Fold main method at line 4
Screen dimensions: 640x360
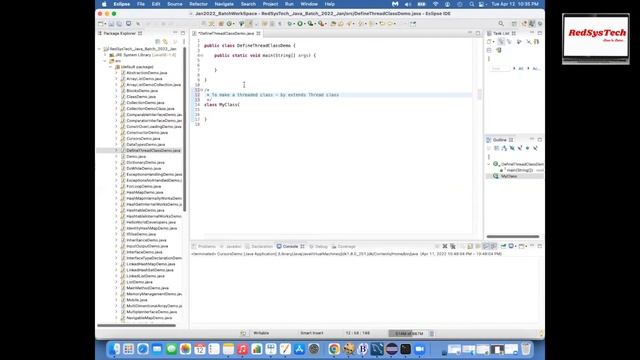[202, 56]
